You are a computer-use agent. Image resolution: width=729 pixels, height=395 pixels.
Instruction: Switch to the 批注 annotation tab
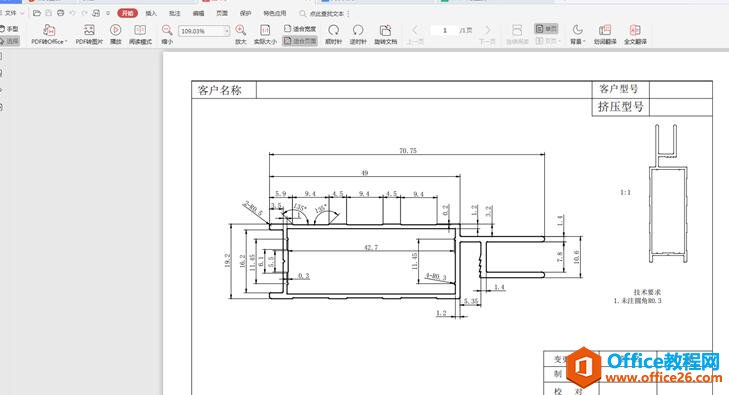(174, 13)
